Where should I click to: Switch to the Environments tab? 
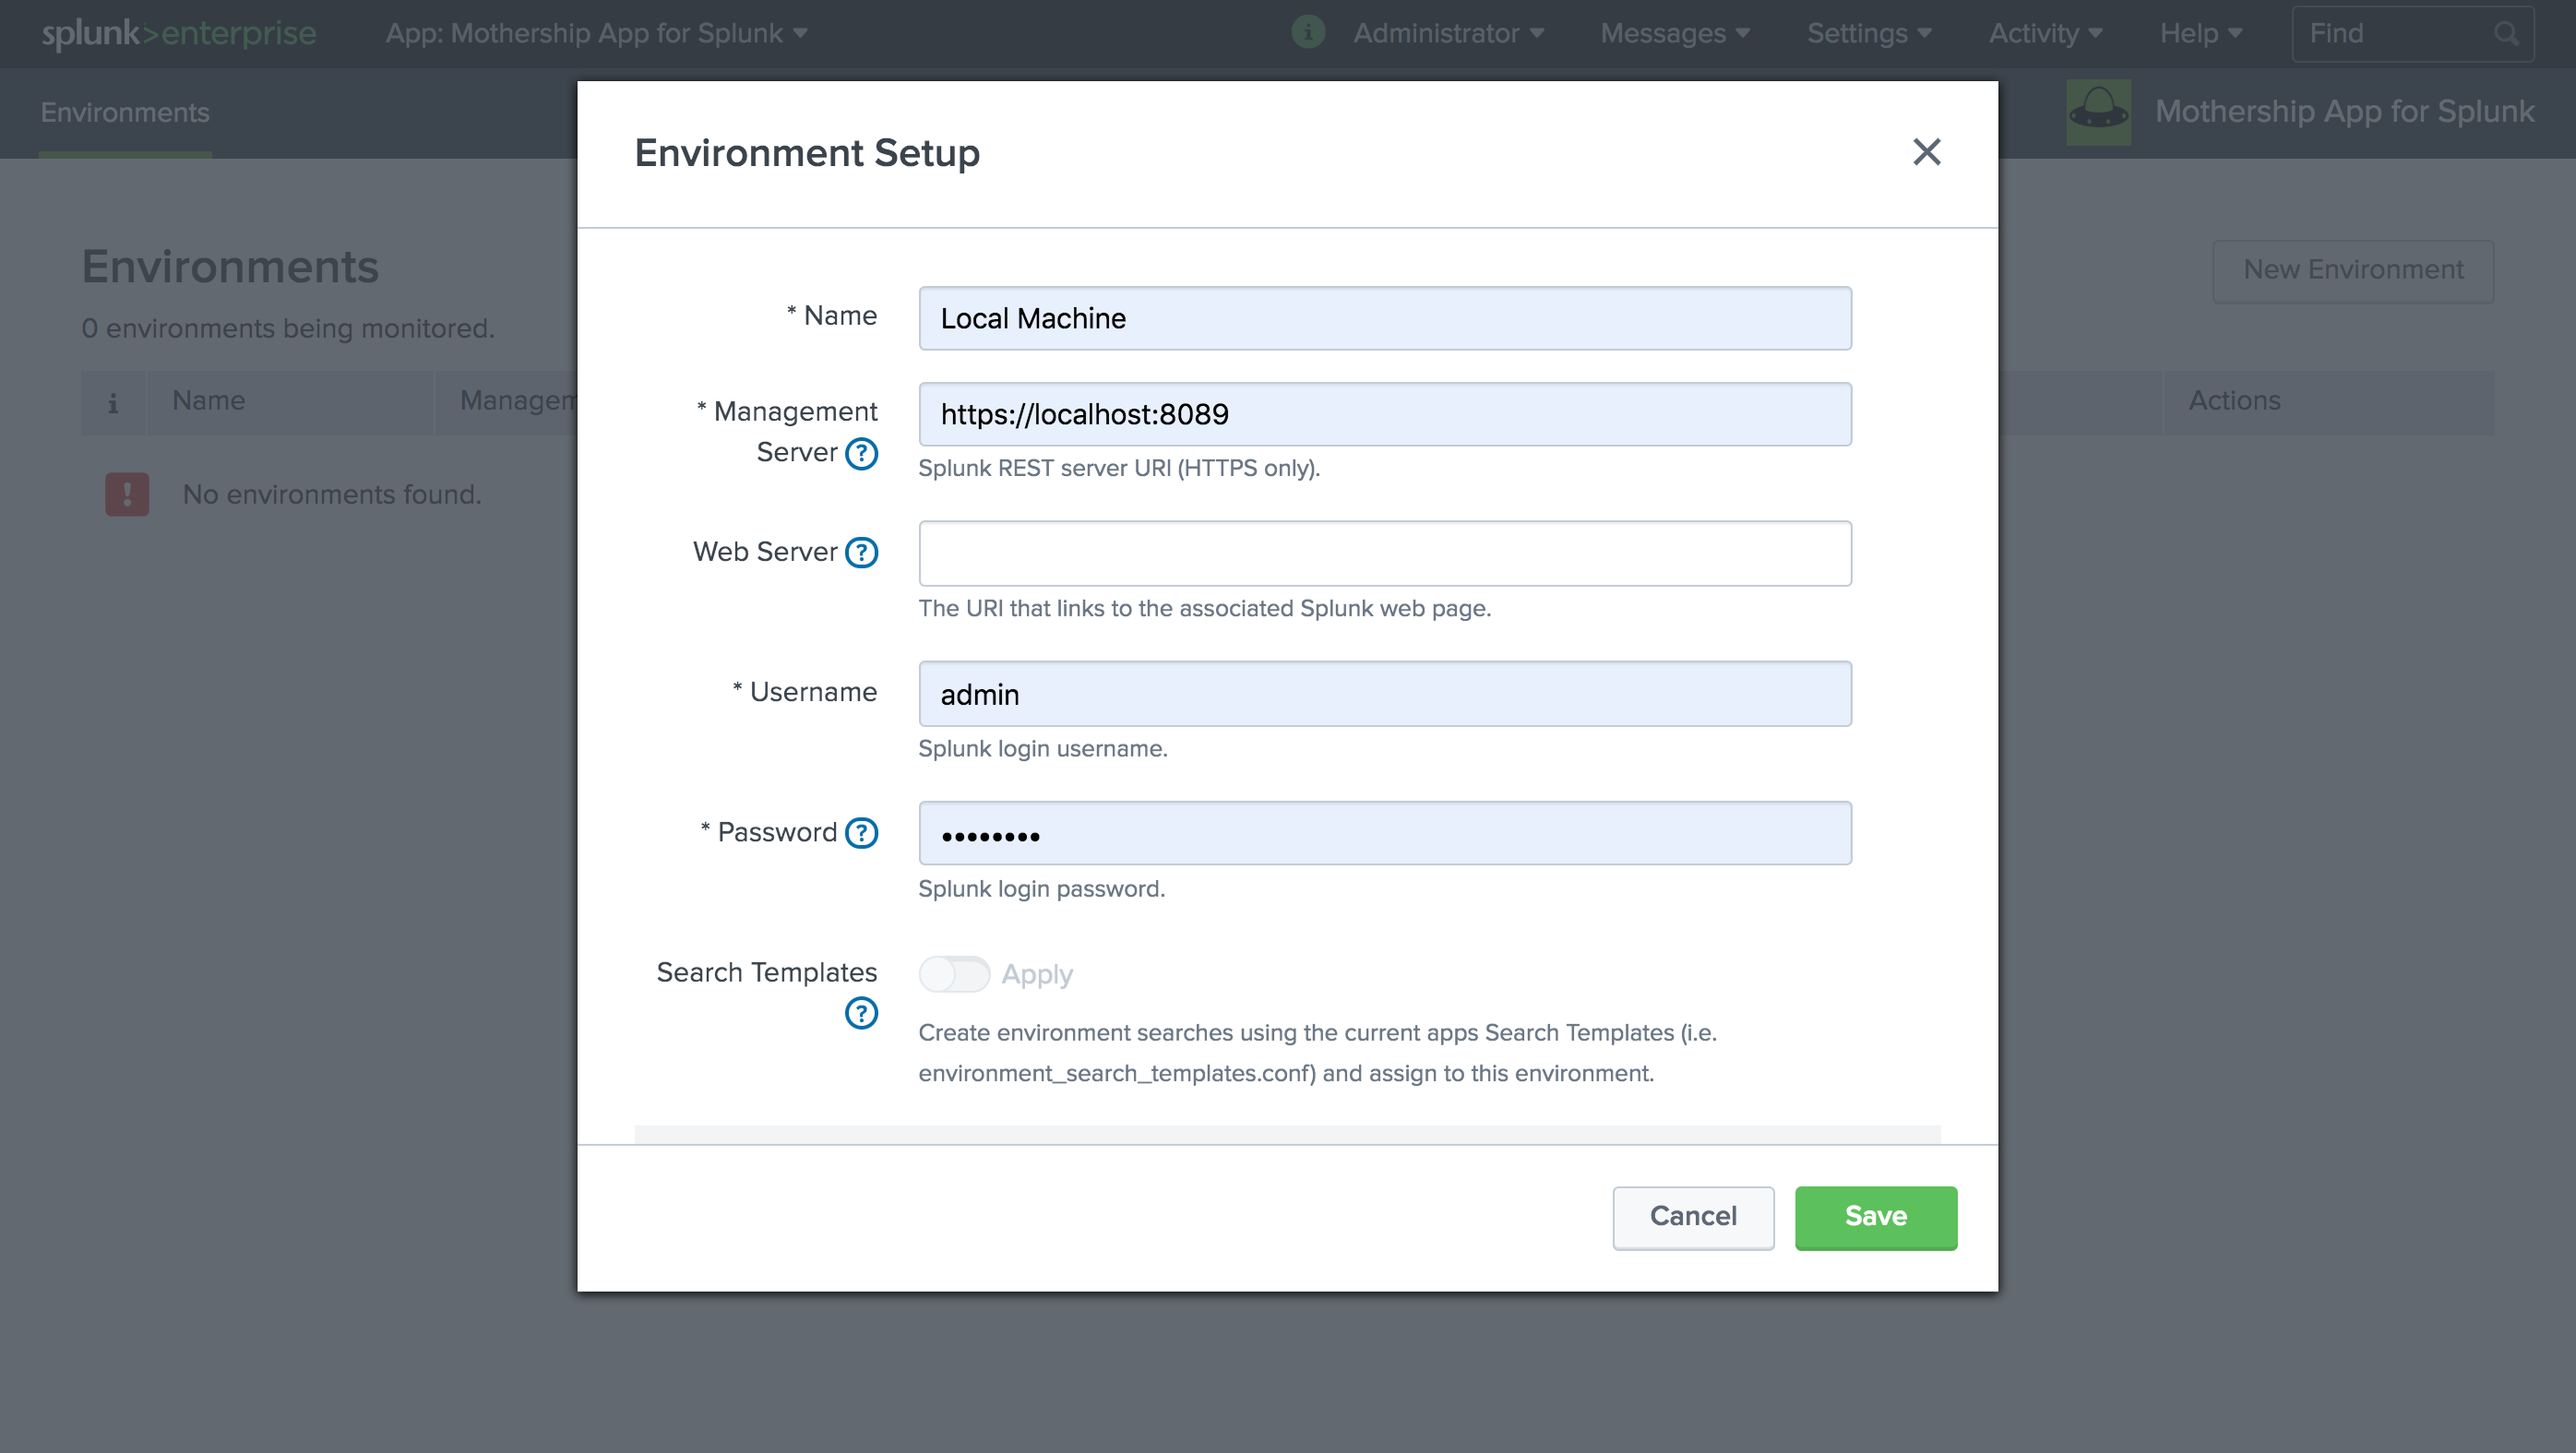(x=125, y=112)
